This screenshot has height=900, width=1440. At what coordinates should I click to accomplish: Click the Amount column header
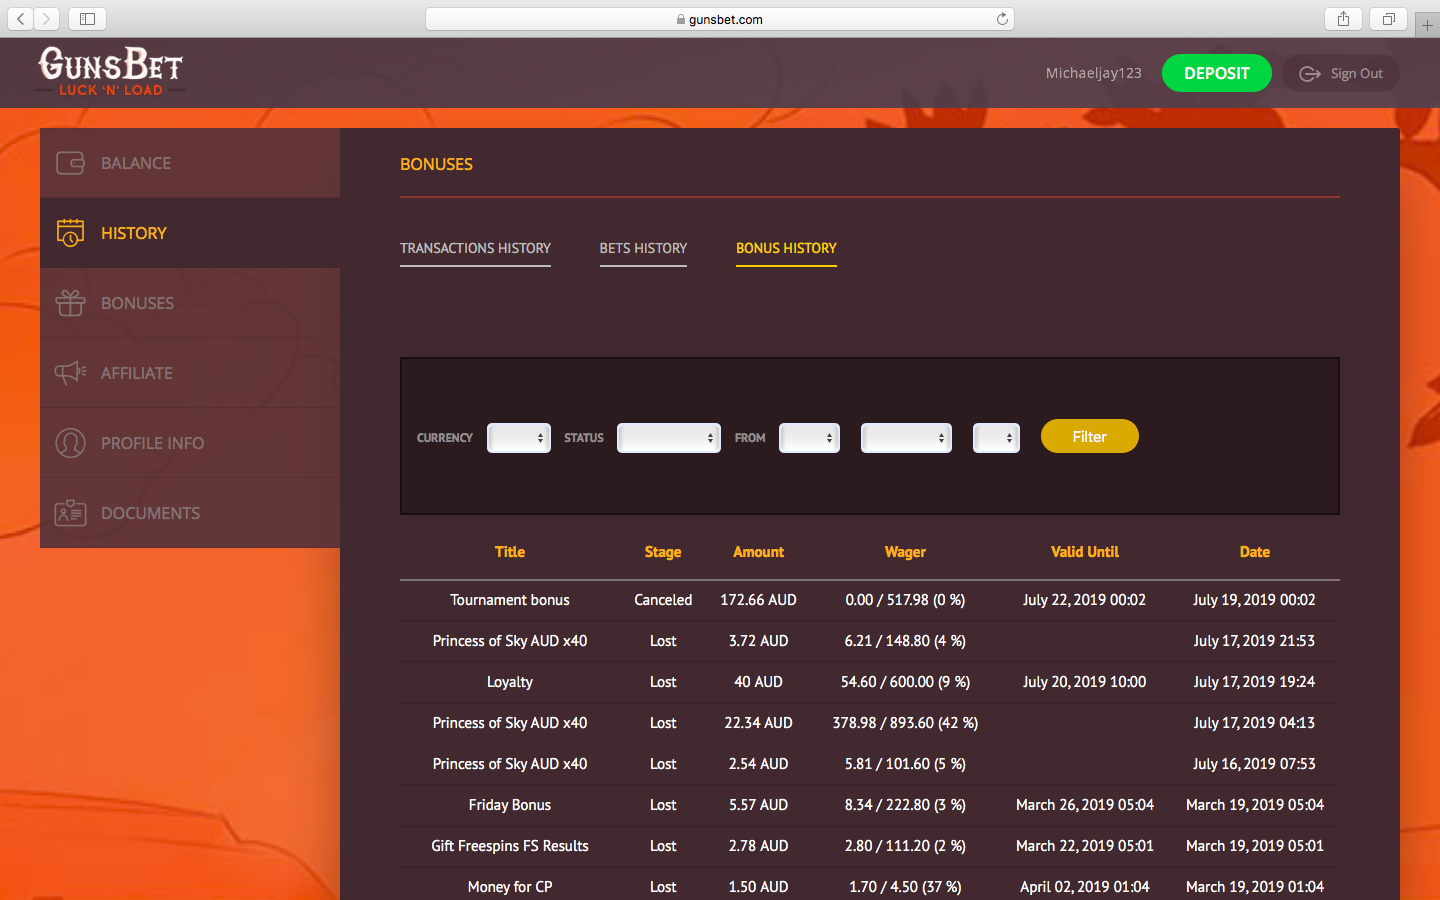tap(759, 552)
